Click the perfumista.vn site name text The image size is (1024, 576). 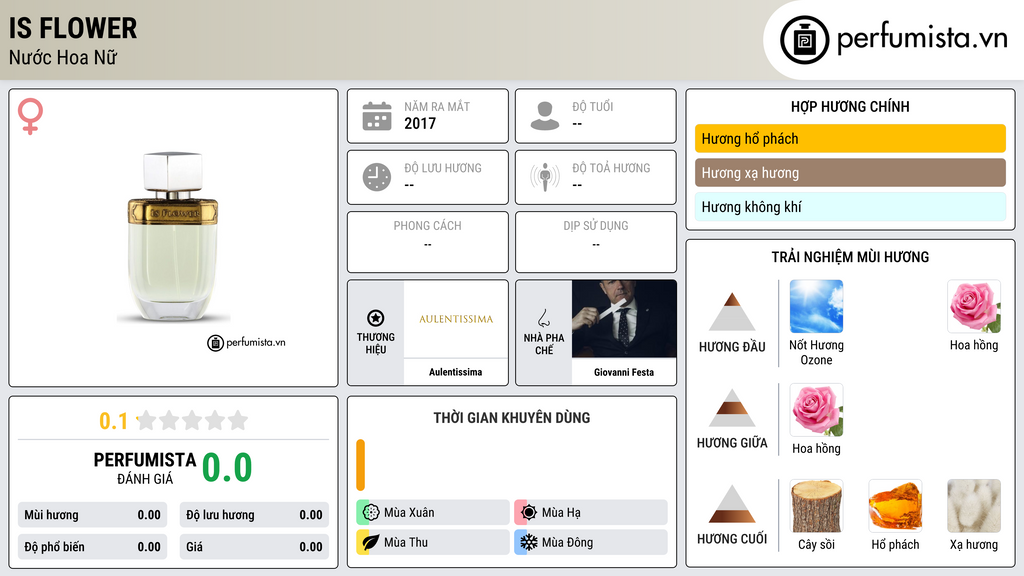coord(922,38)
